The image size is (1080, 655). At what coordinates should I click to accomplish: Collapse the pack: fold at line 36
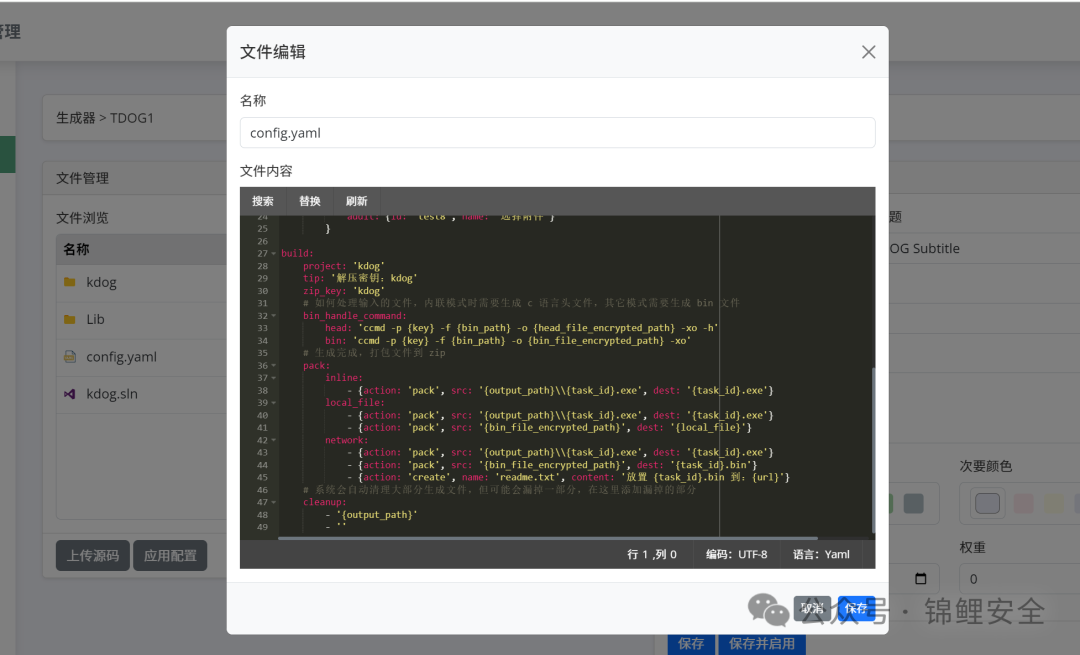273,366
